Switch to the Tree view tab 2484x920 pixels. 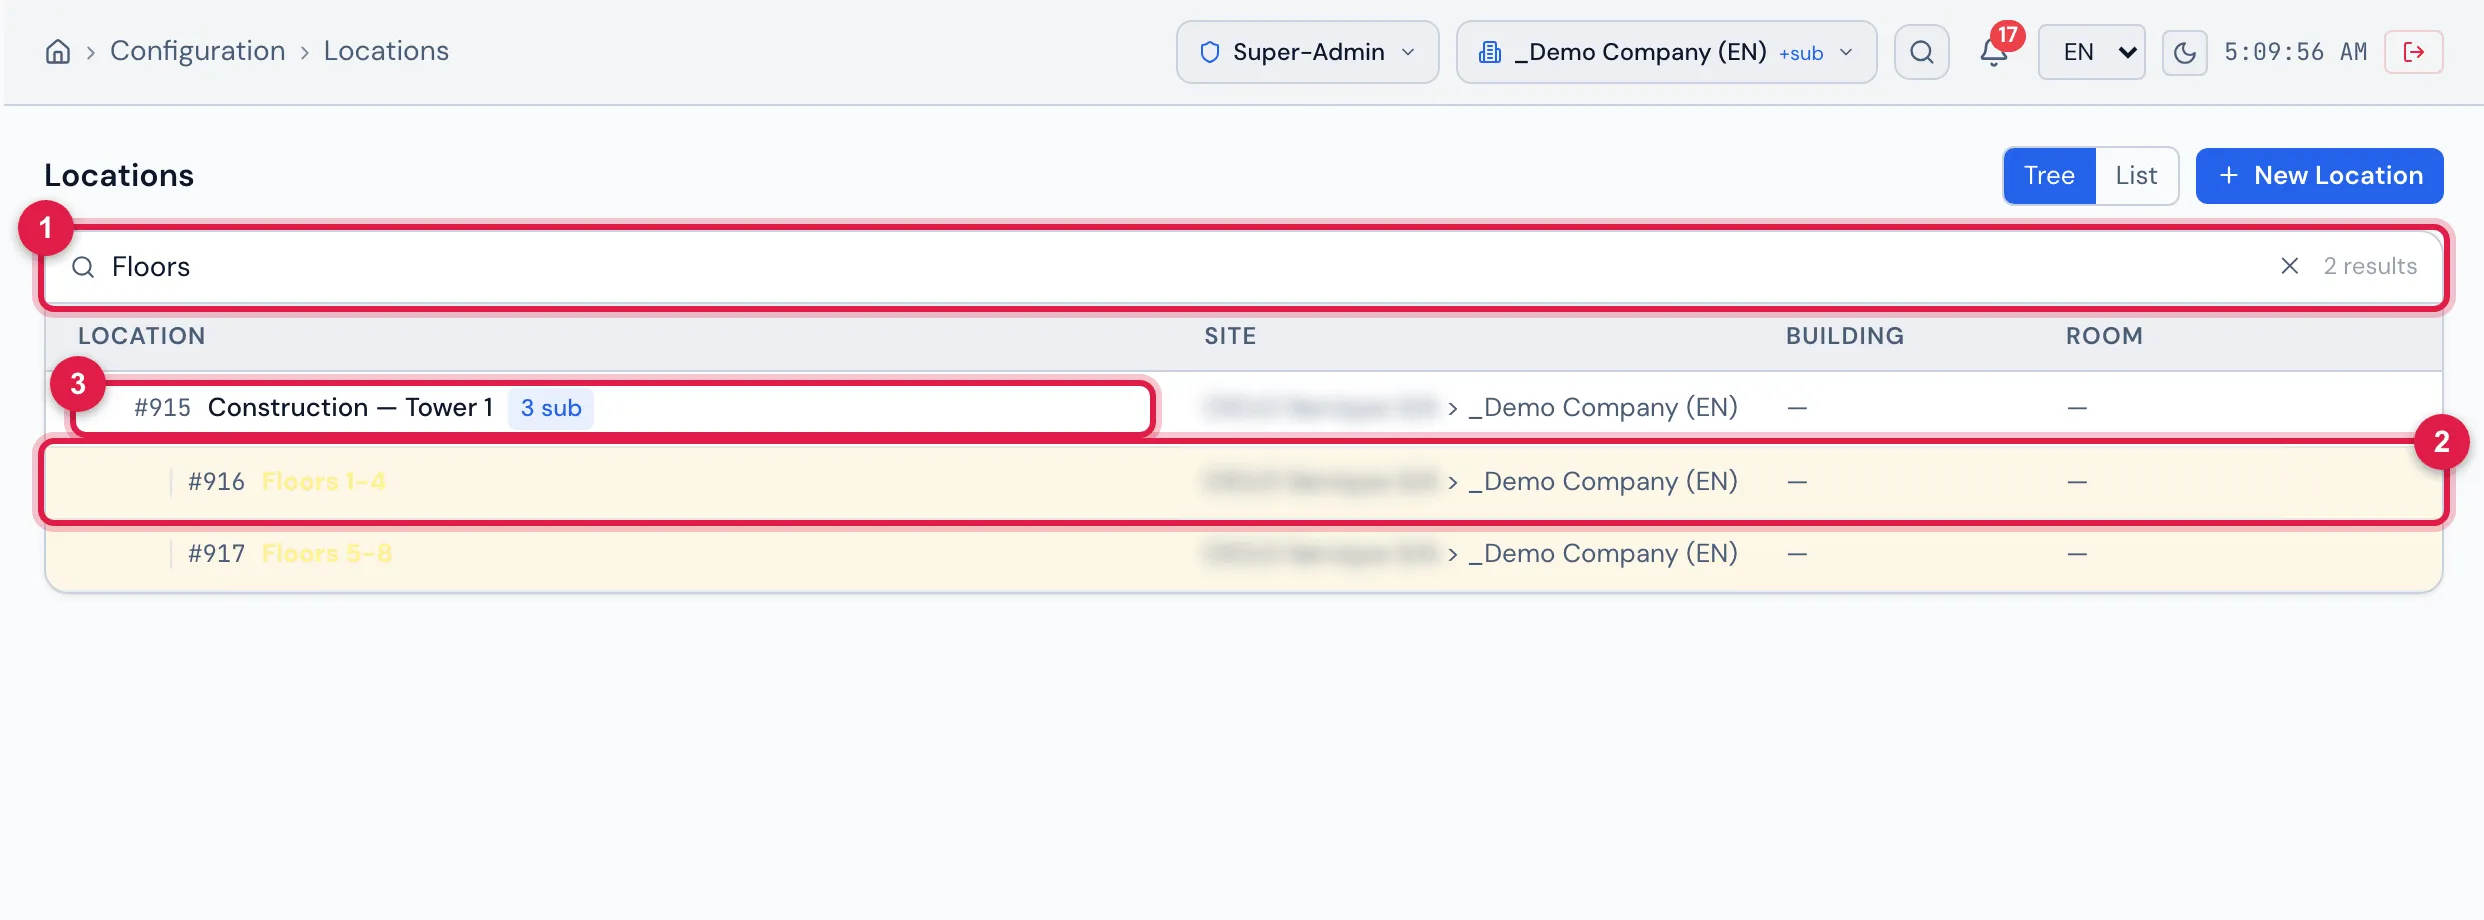pos(2049,176)
